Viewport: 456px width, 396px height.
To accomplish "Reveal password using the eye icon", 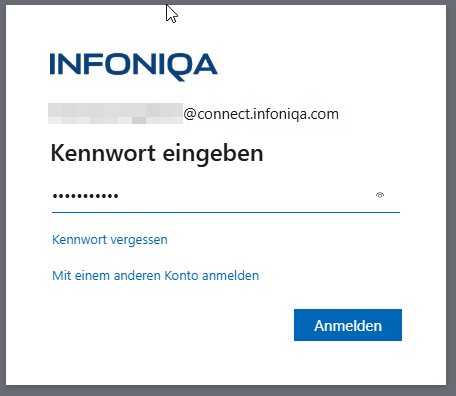I will click(x=380, y=195).
